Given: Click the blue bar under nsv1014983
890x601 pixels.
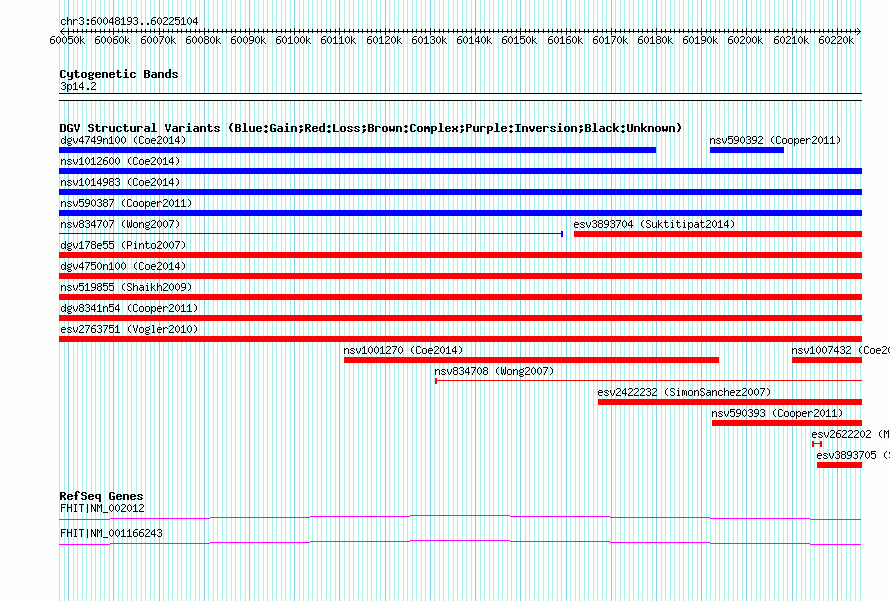Looking at the screenshot, I should coord(460,192).
